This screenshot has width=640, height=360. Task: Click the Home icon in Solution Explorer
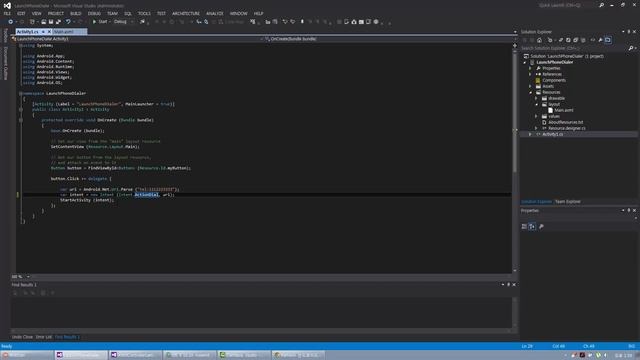pos(539,40)
